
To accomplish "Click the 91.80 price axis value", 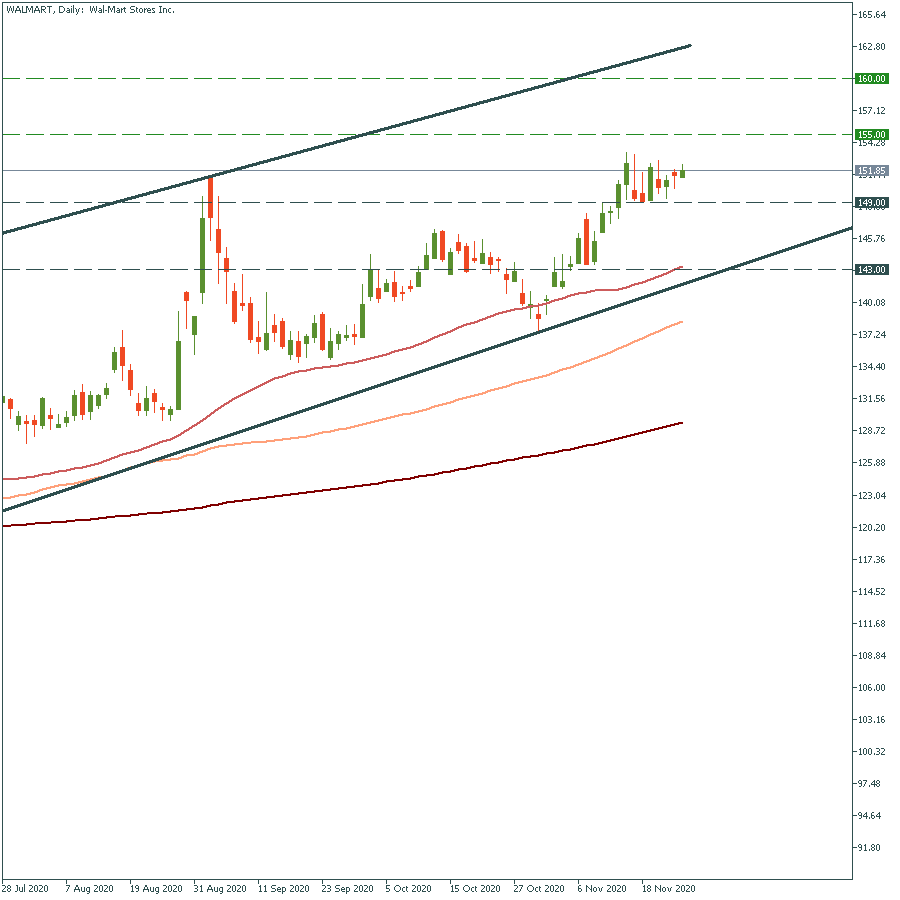I will [872, 848].
